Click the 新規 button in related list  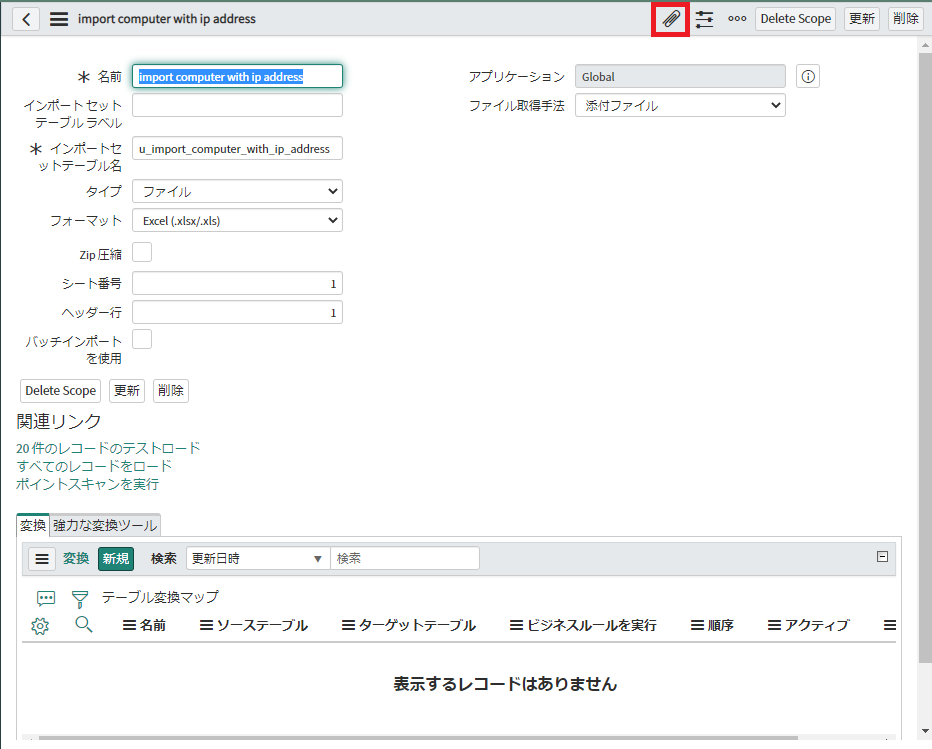pyautogui.click(x=116, y=559)
